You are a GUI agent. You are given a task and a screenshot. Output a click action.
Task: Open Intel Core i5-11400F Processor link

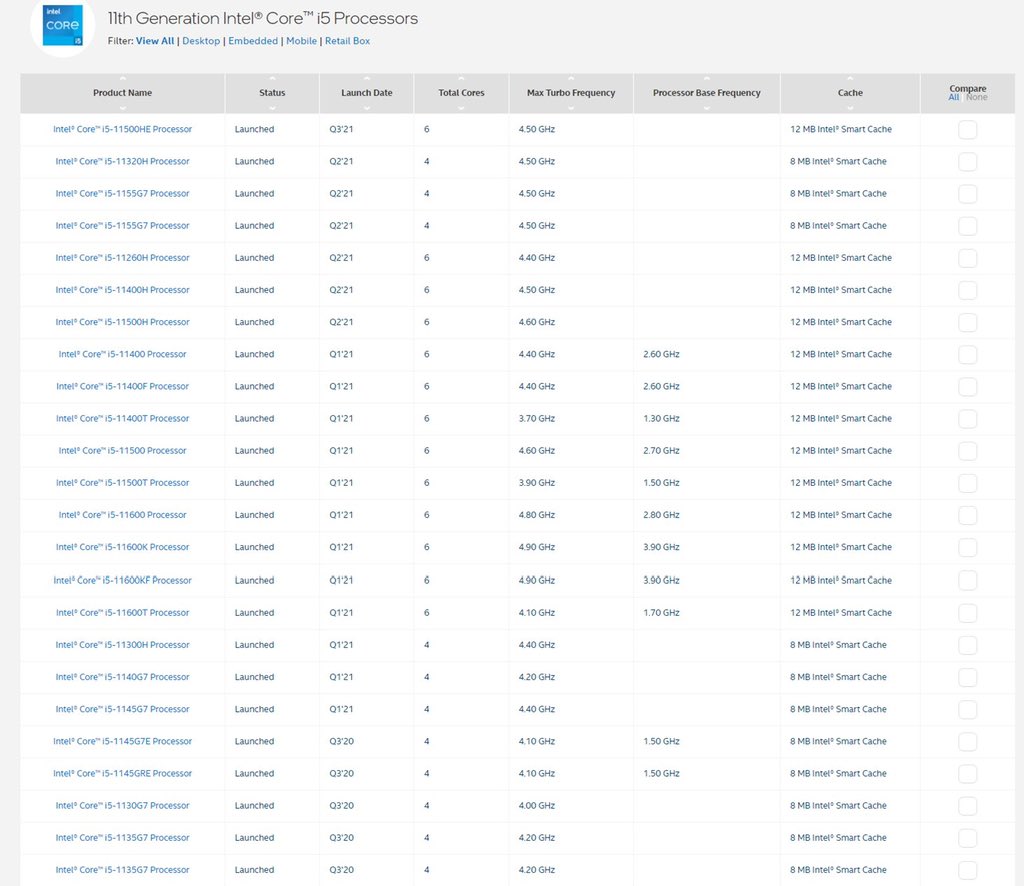pos(122,387)
